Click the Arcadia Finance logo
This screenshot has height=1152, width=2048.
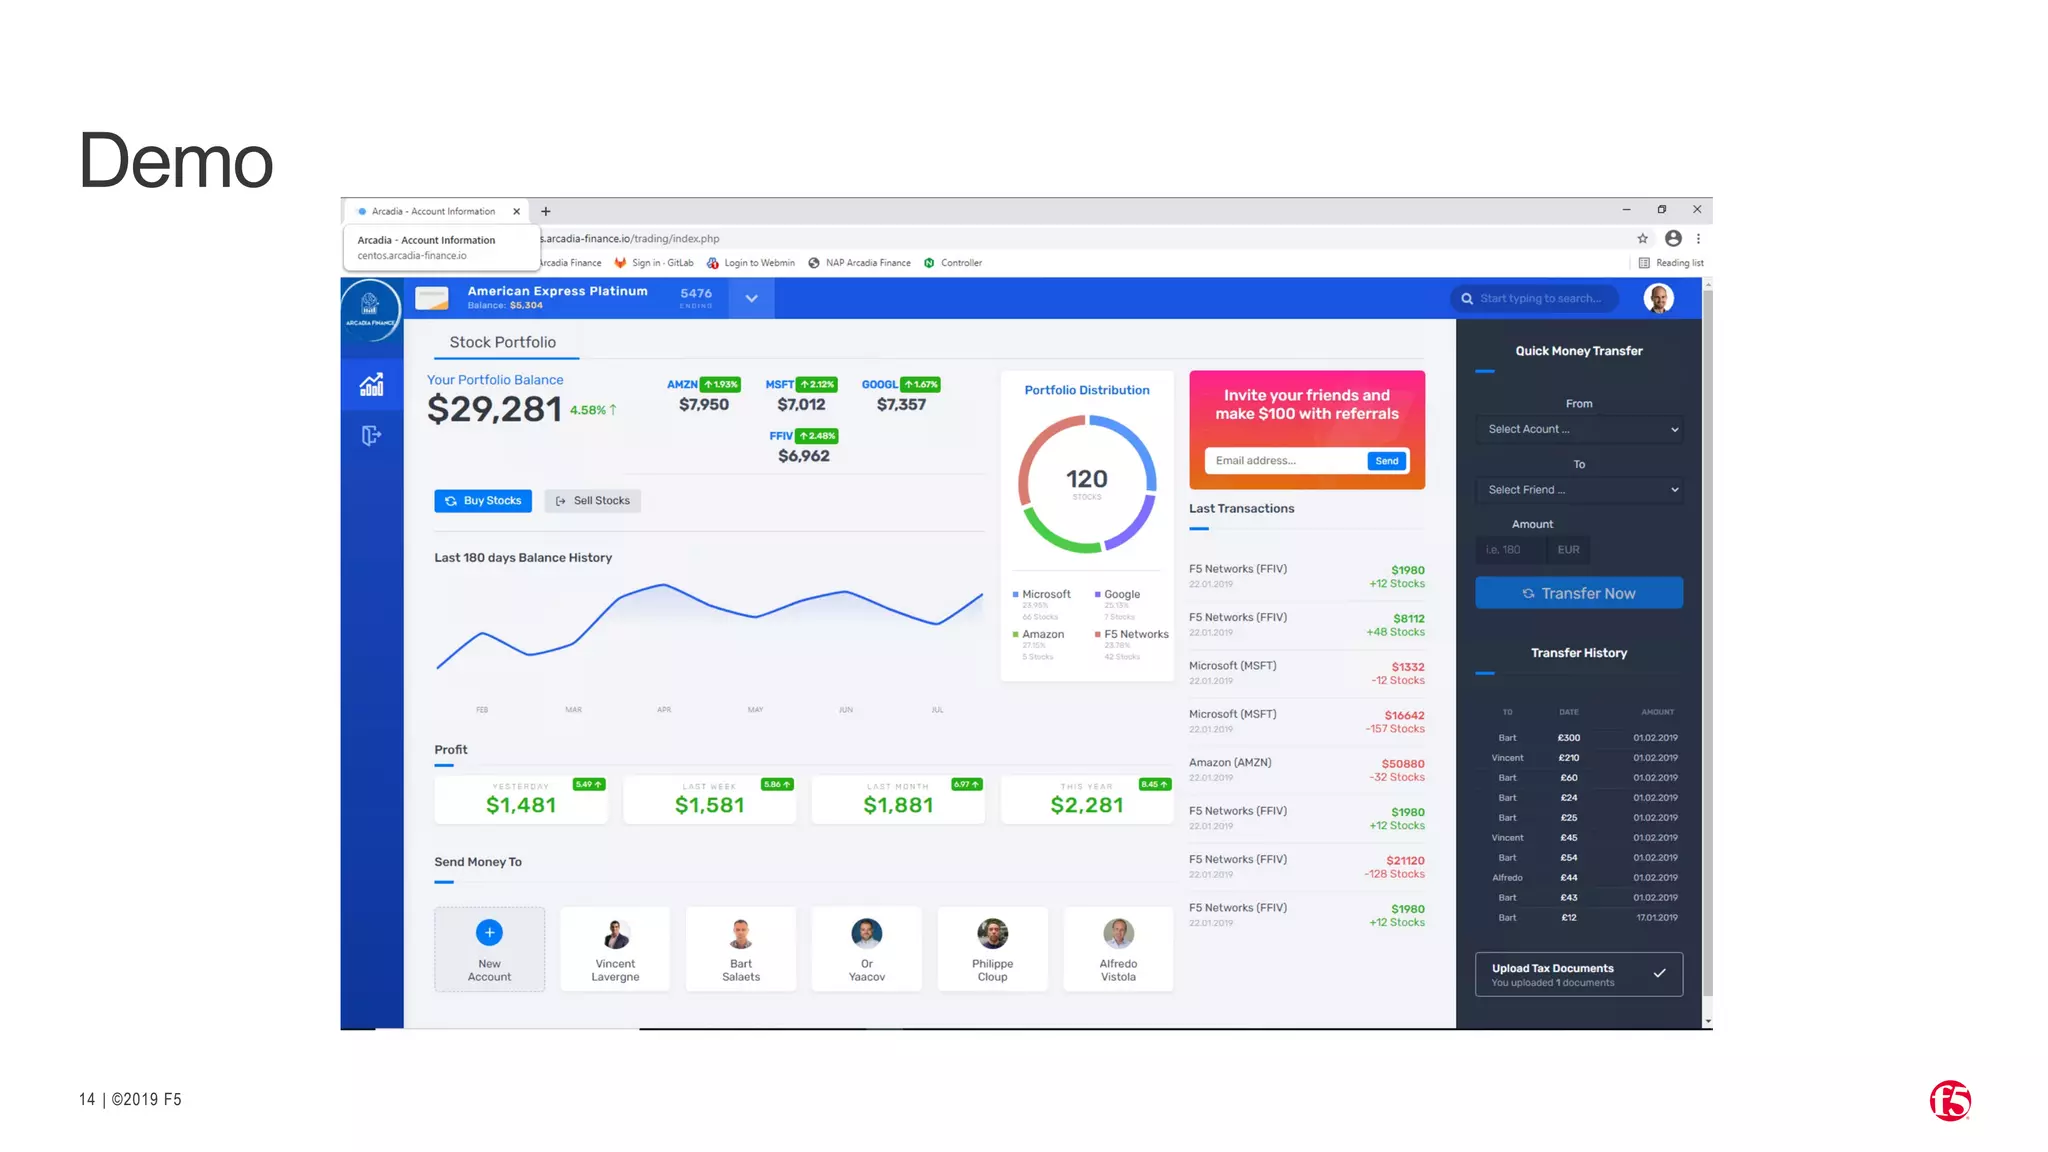pyautogui.click(x=371, y=308)
